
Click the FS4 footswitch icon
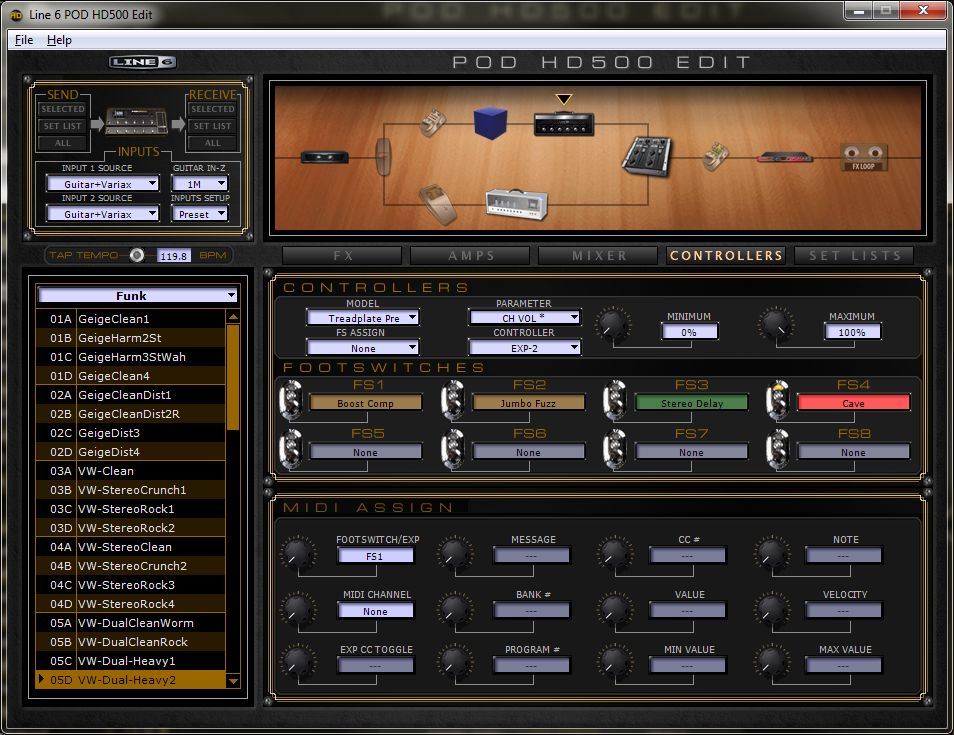click(778, 400)
